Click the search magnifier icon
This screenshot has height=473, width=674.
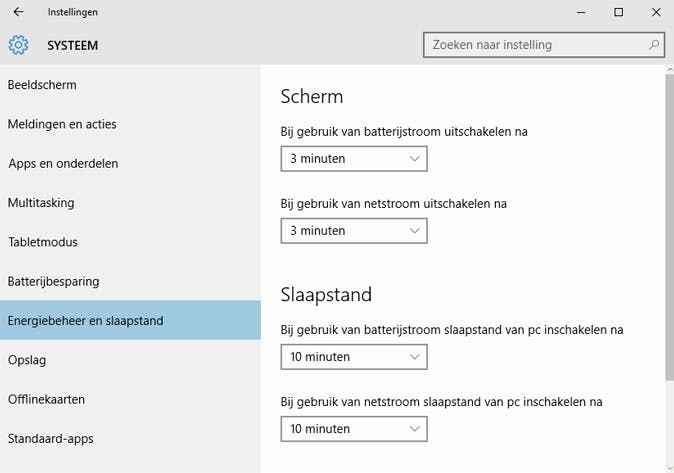click(654, 45)
